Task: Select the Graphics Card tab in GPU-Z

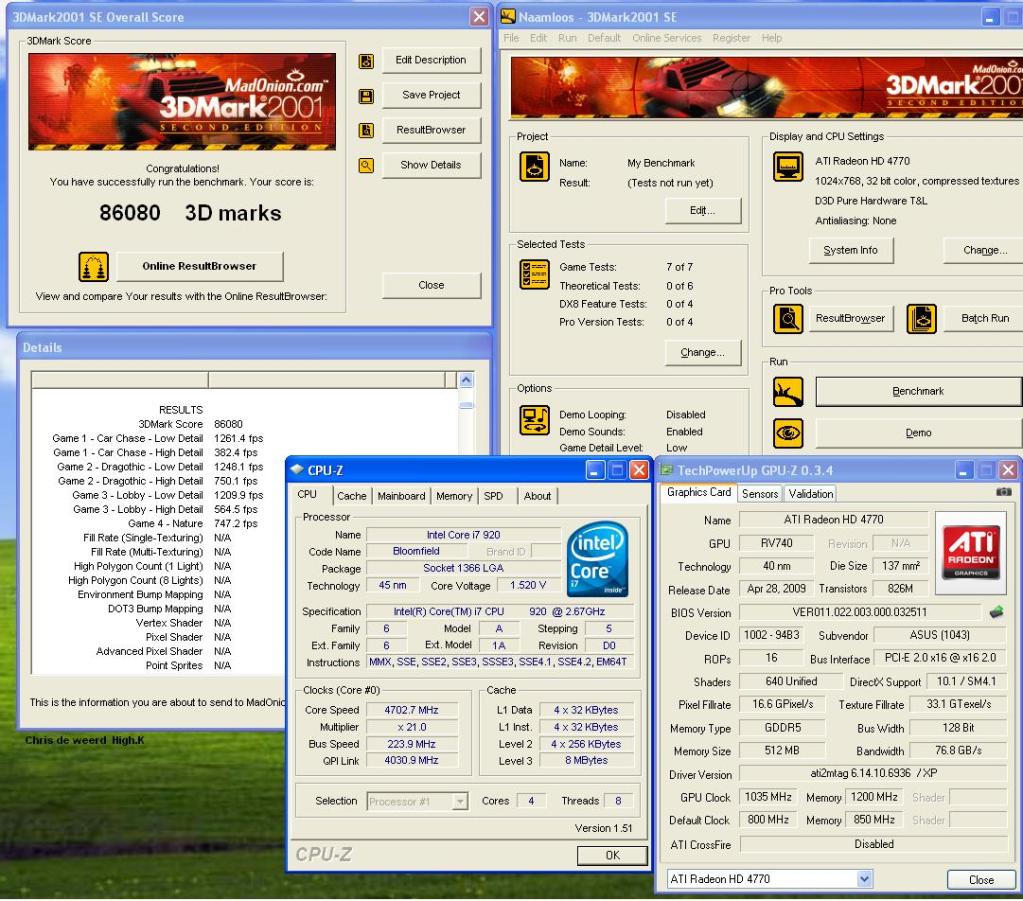Action: [x=699, y=493]
